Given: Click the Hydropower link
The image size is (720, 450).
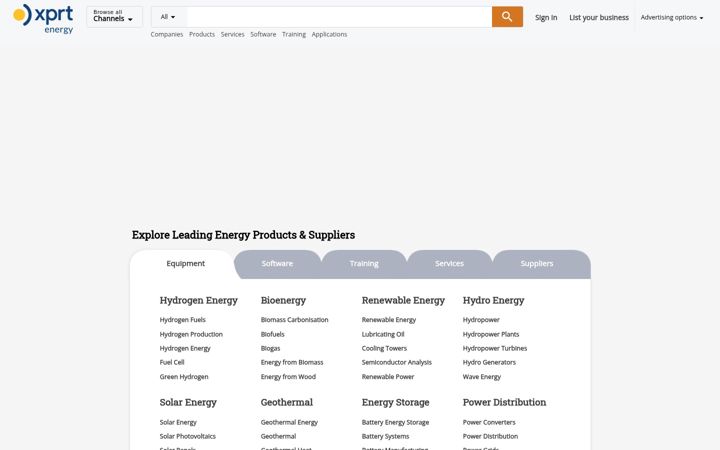Looking at the screenshot, I should [481, 320].
